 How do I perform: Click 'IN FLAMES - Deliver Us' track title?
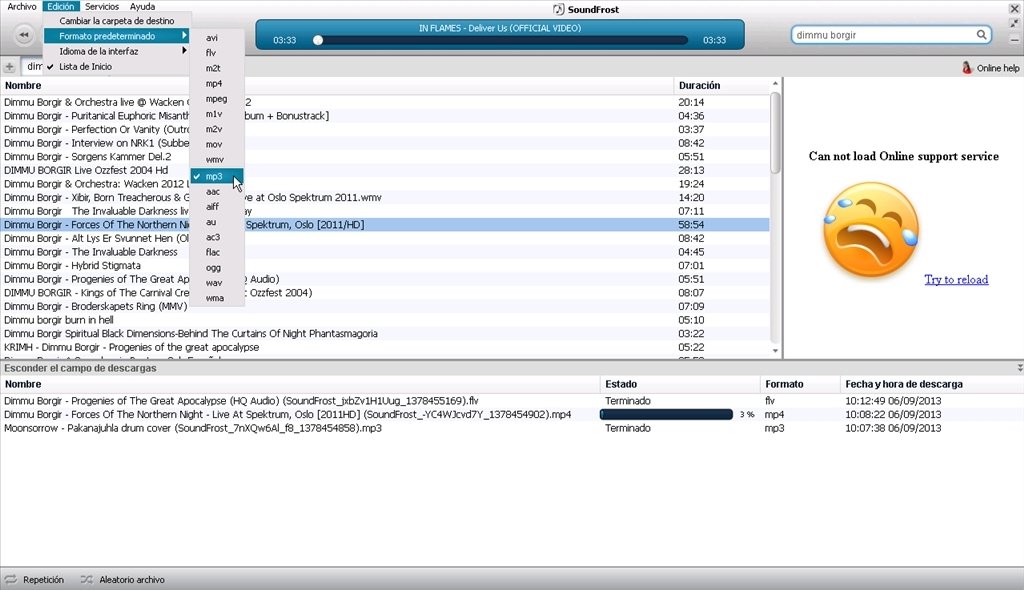coord(500,28)
